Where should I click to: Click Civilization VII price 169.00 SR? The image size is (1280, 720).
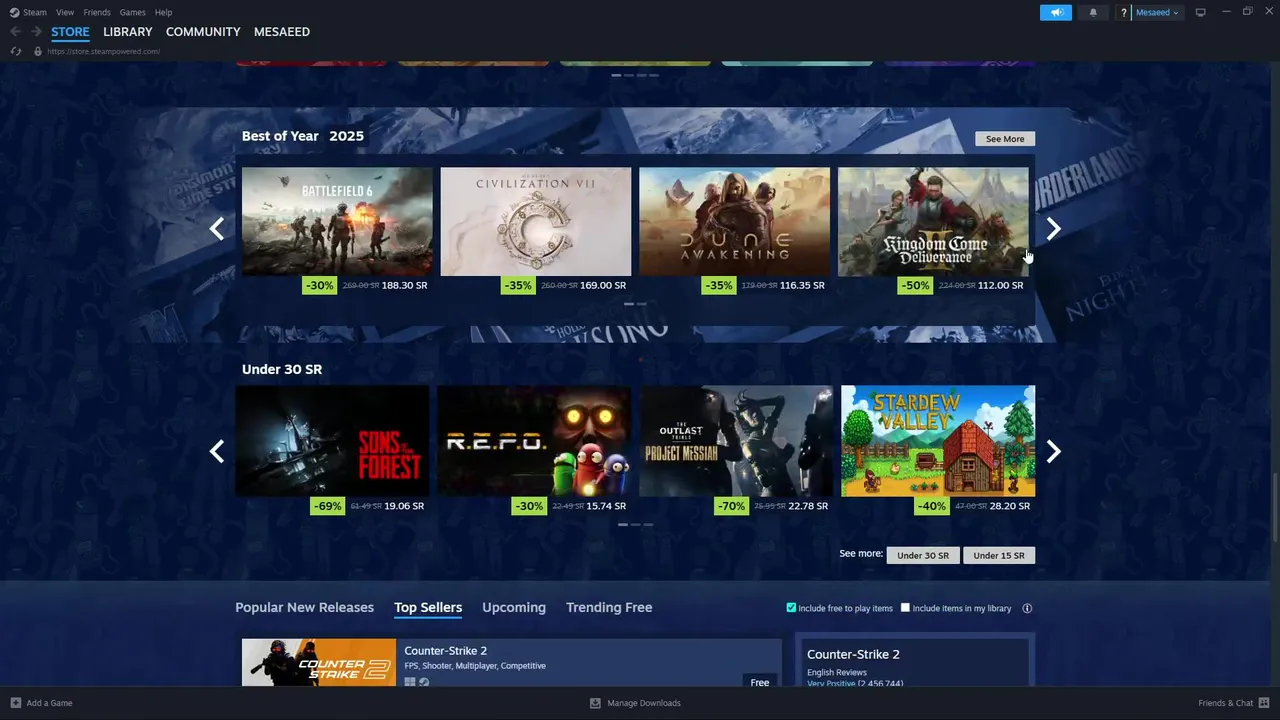tap(603, 285)
